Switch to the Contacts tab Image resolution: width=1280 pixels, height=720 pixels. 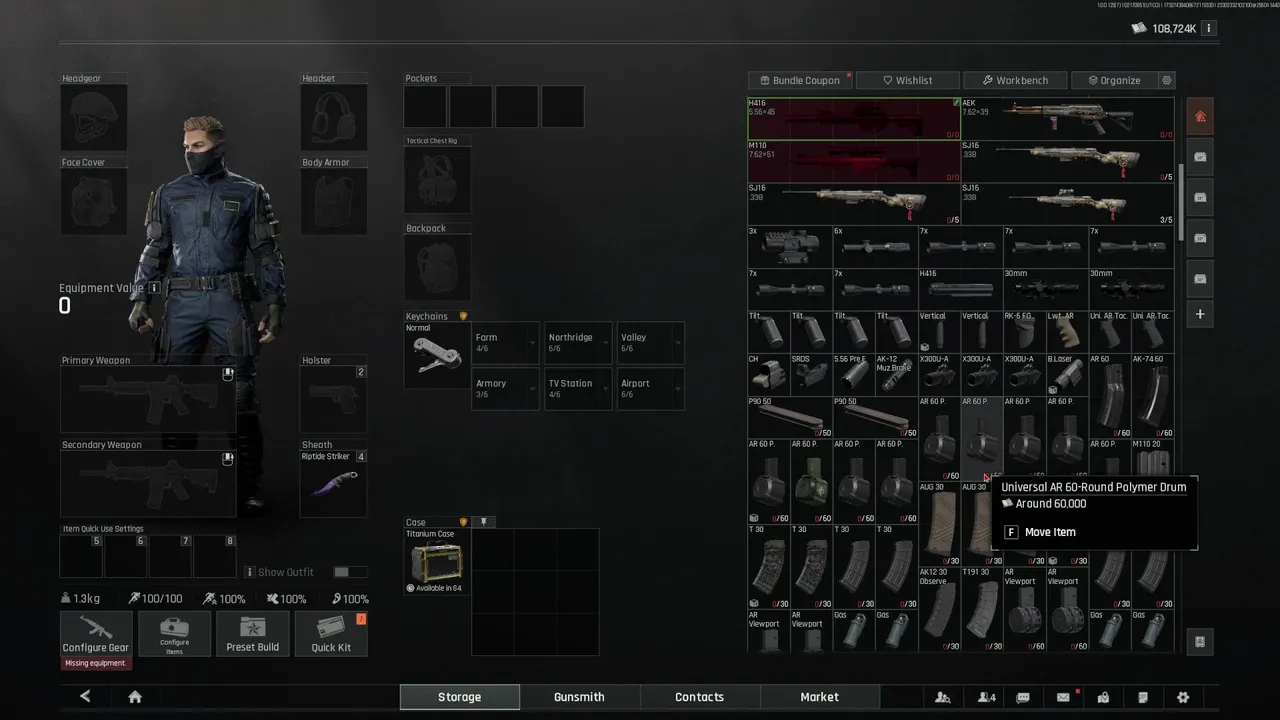click(x=700, y=697)
